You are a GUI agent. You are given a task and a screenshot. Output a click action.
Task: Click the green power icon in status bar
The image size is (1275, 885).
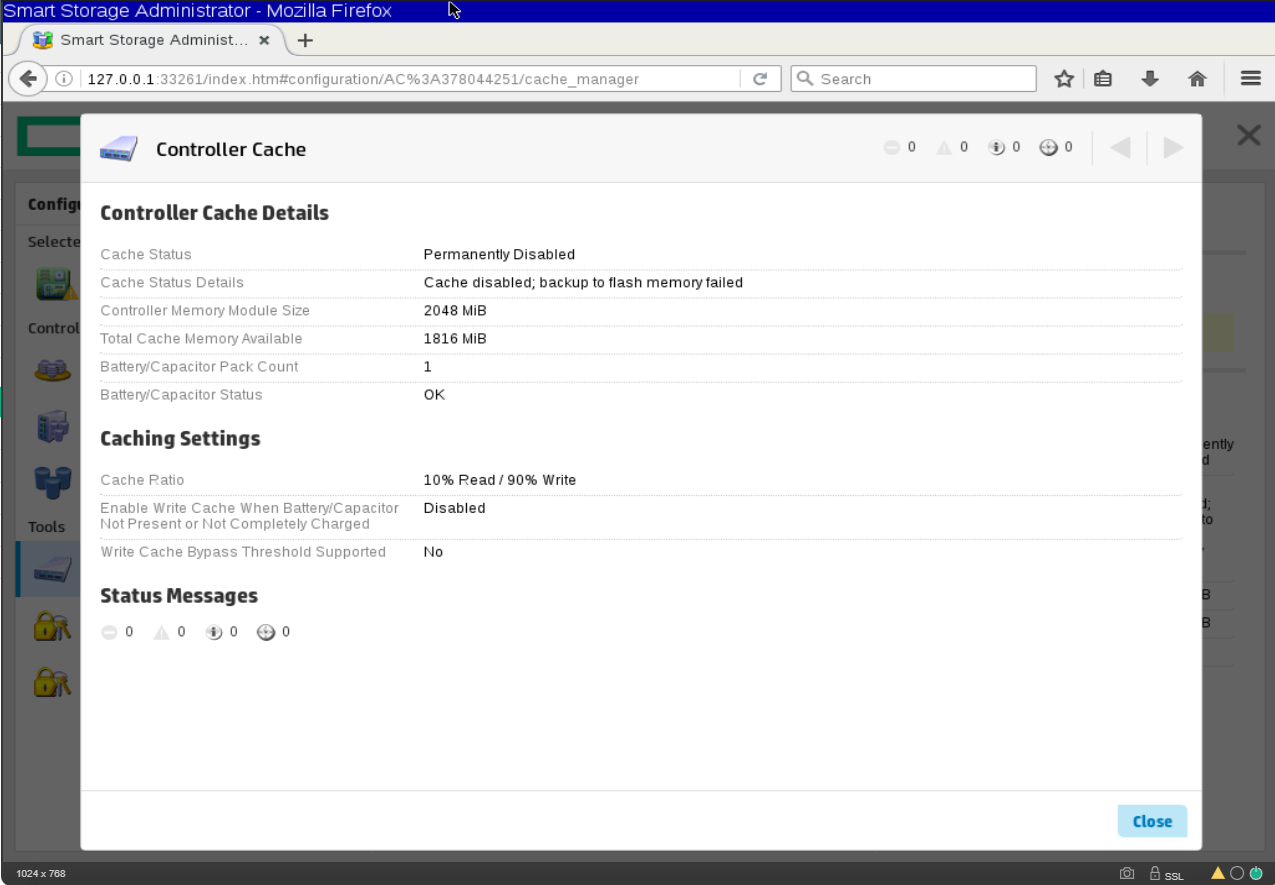tap(1256, 873)
